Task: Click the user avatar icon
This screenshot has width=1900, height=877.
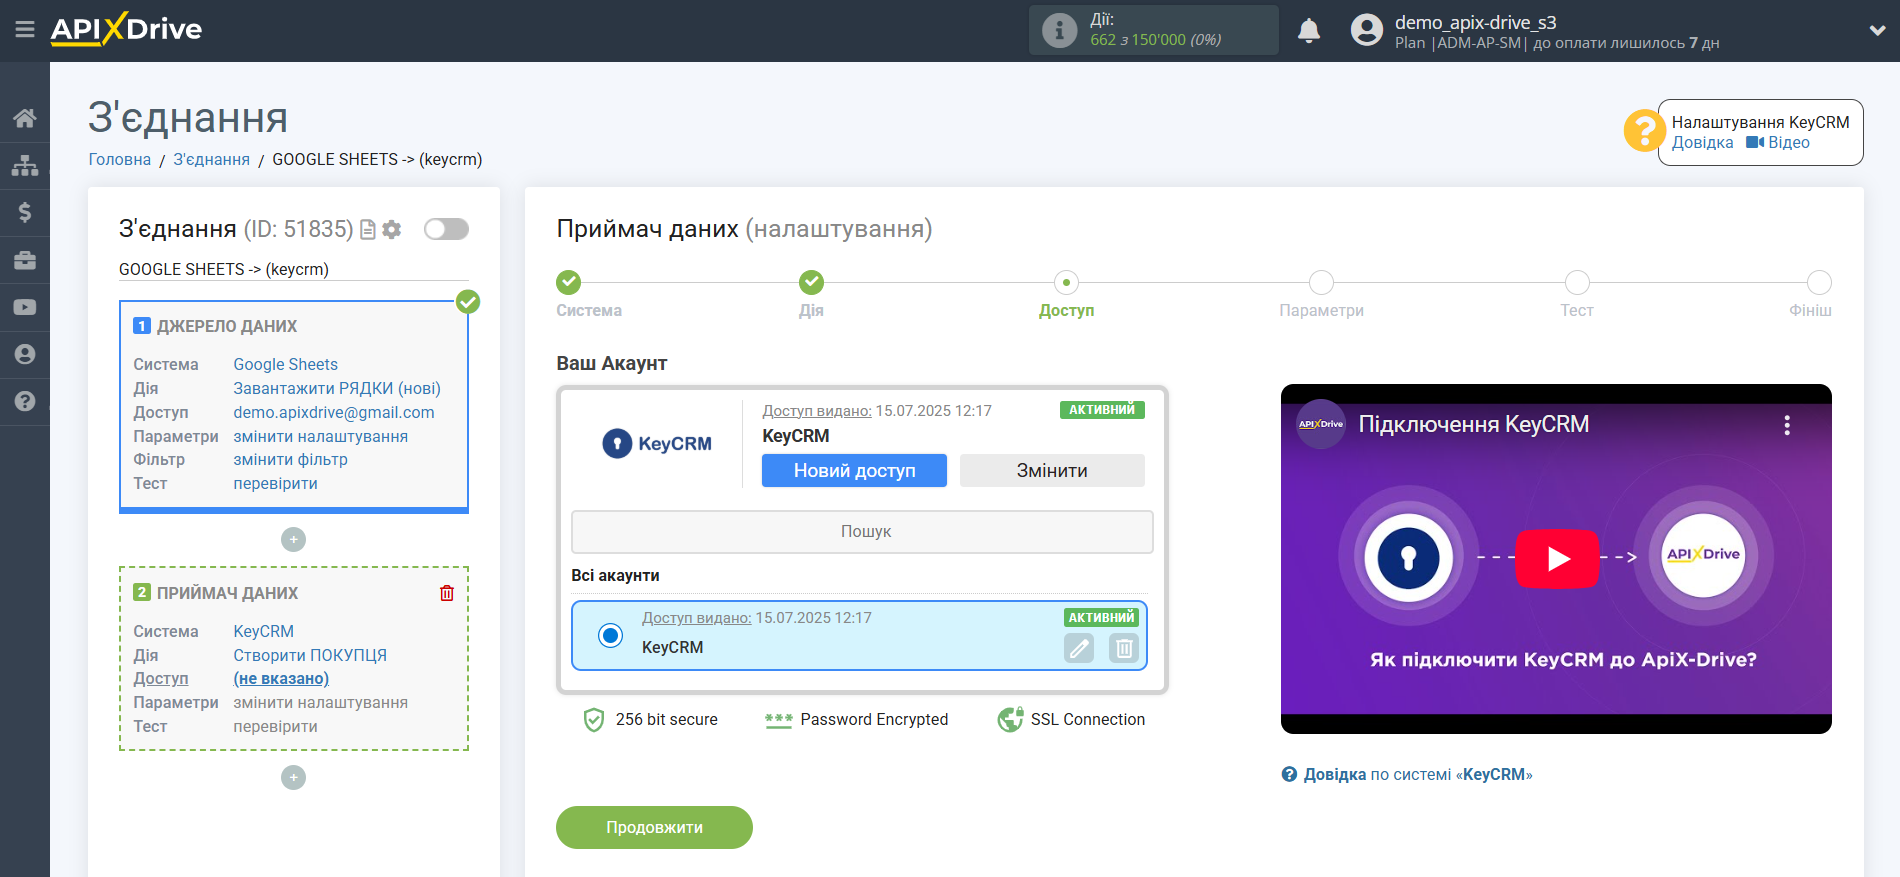Action: point(1366,30)
